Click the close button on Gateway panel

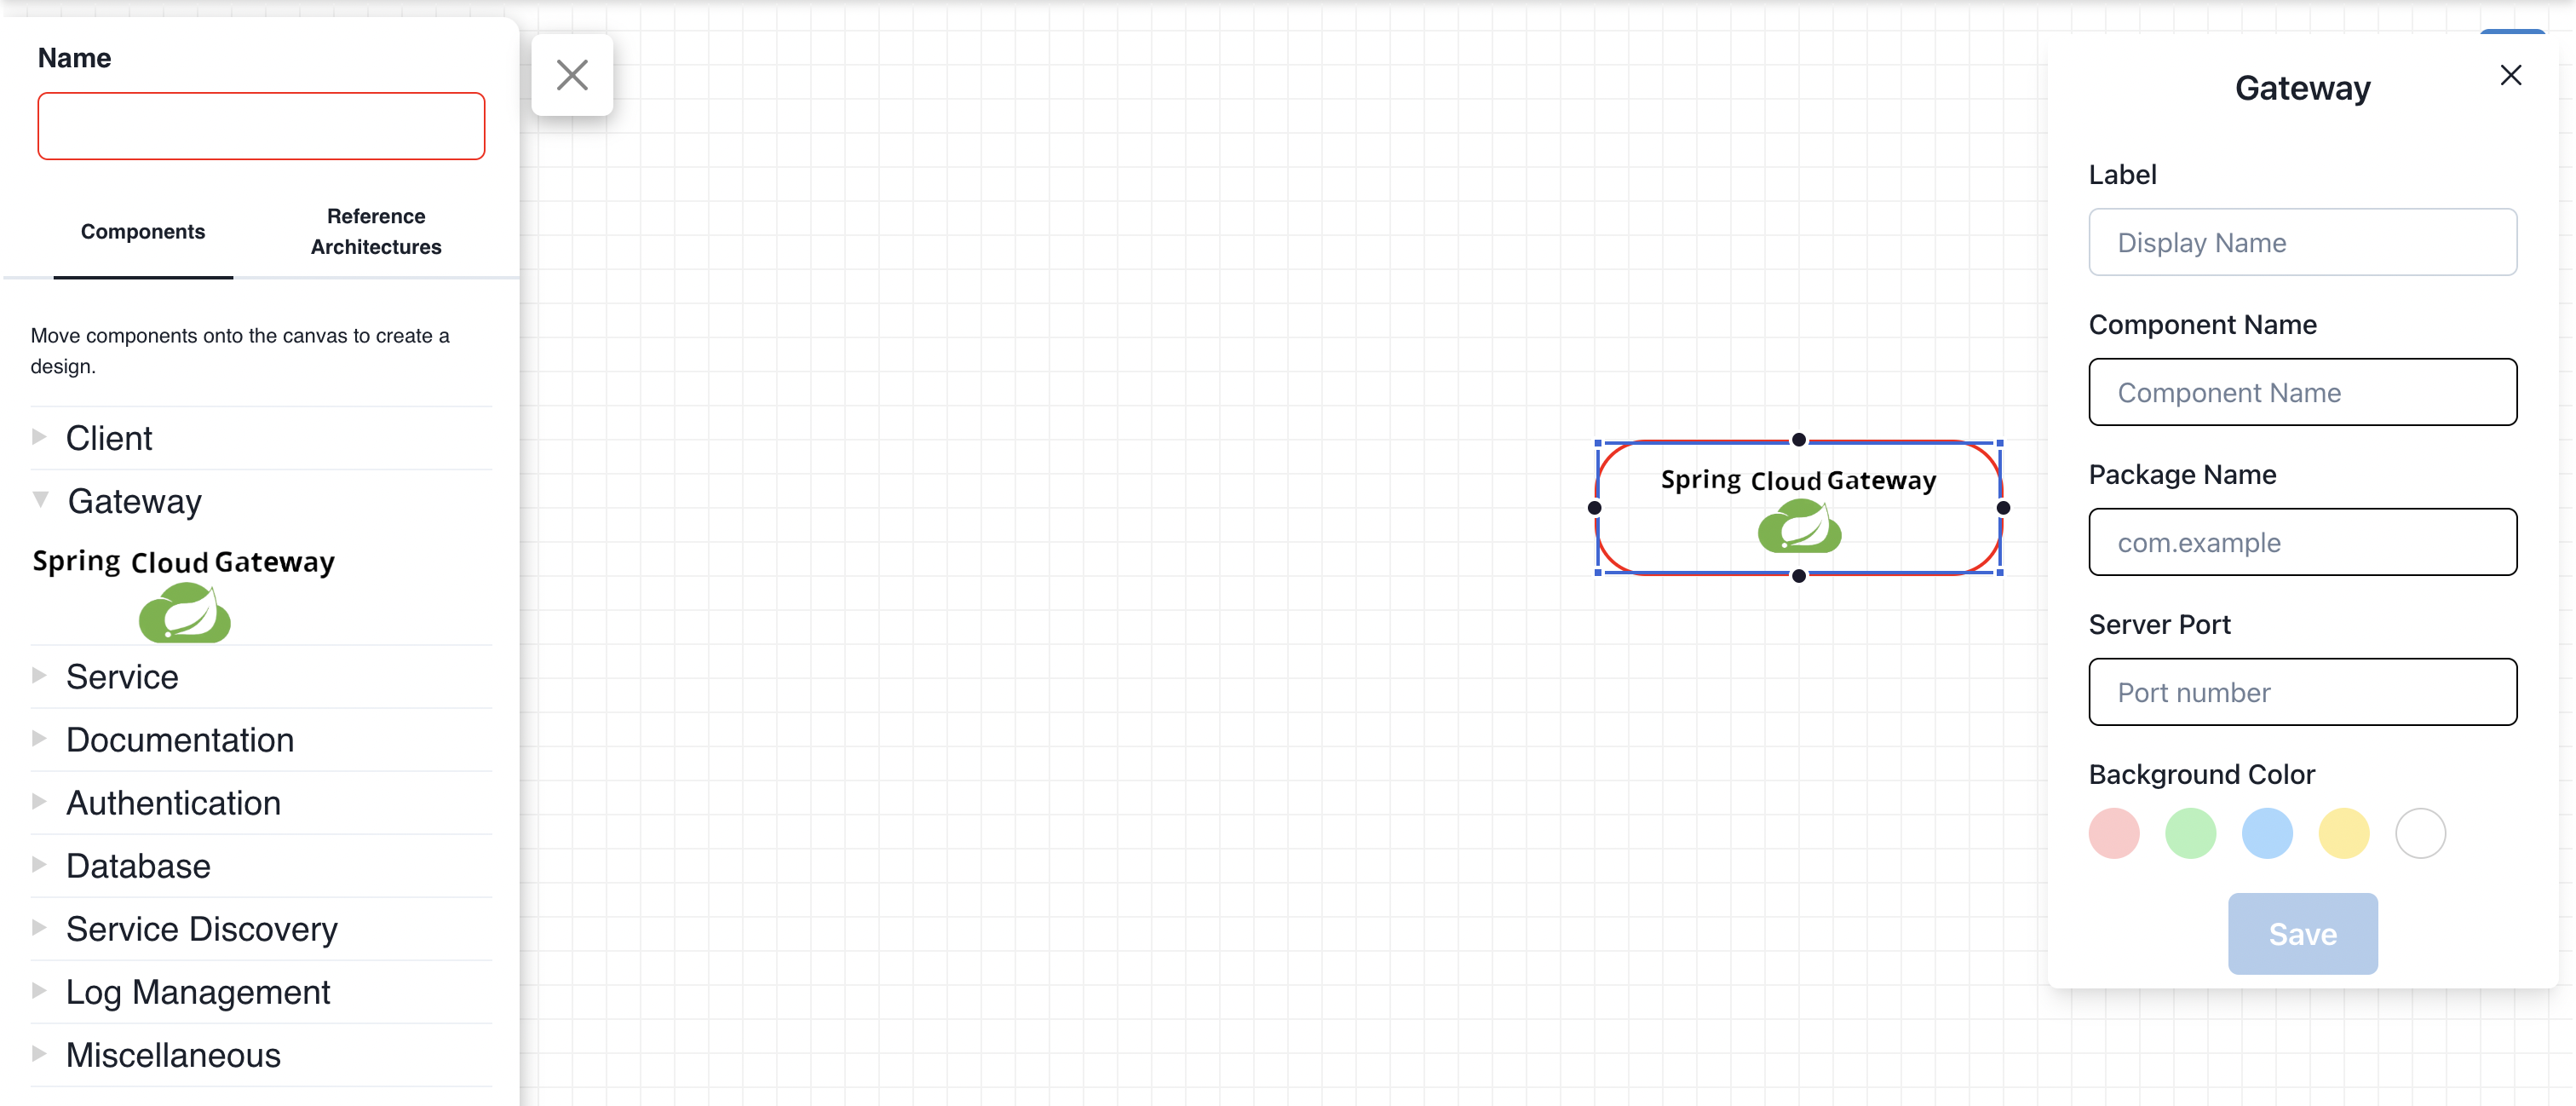point(2510,74)
